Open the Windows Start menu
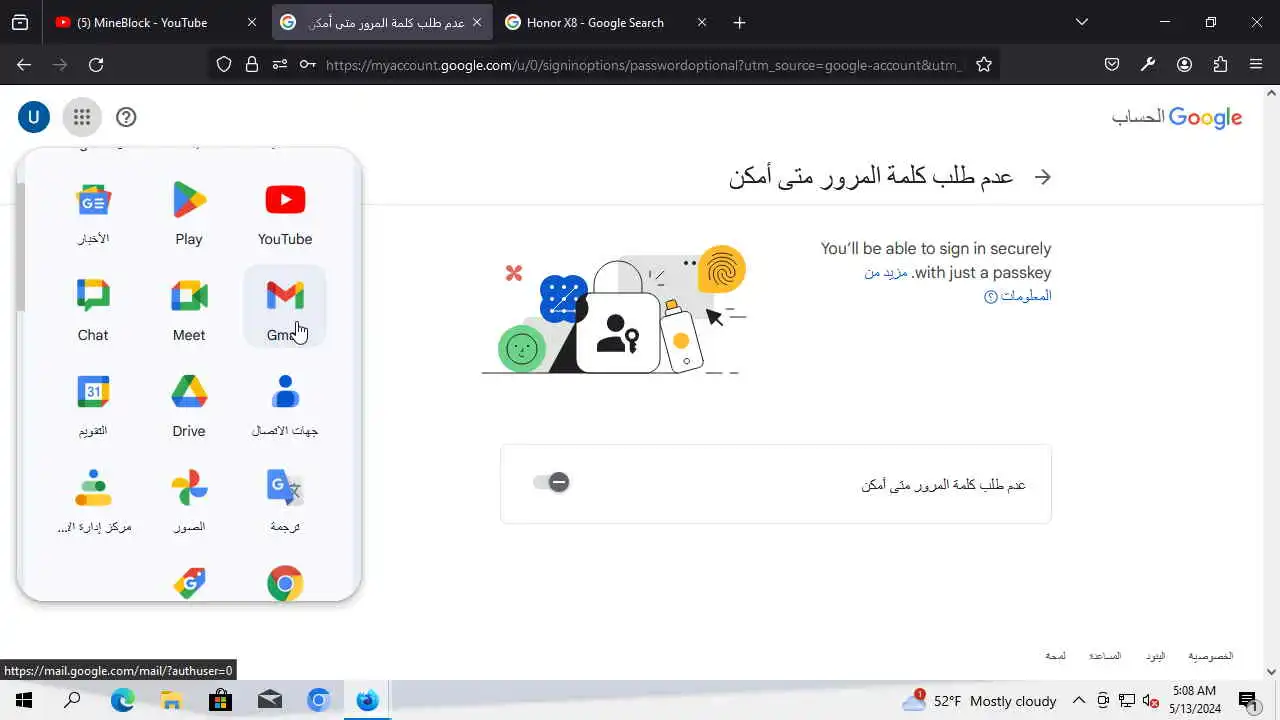Image resolution: width=1280 pixels, height=720 pixels. tap(24, 701)
